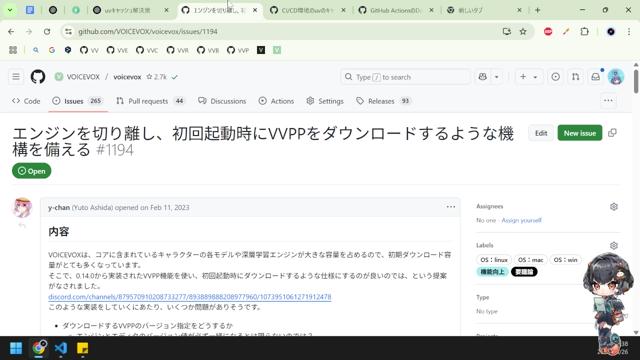Click the author avatar thumbnail
Image resolution: width=640 pixels, height=360 pixels.
(x=22, y=208)
